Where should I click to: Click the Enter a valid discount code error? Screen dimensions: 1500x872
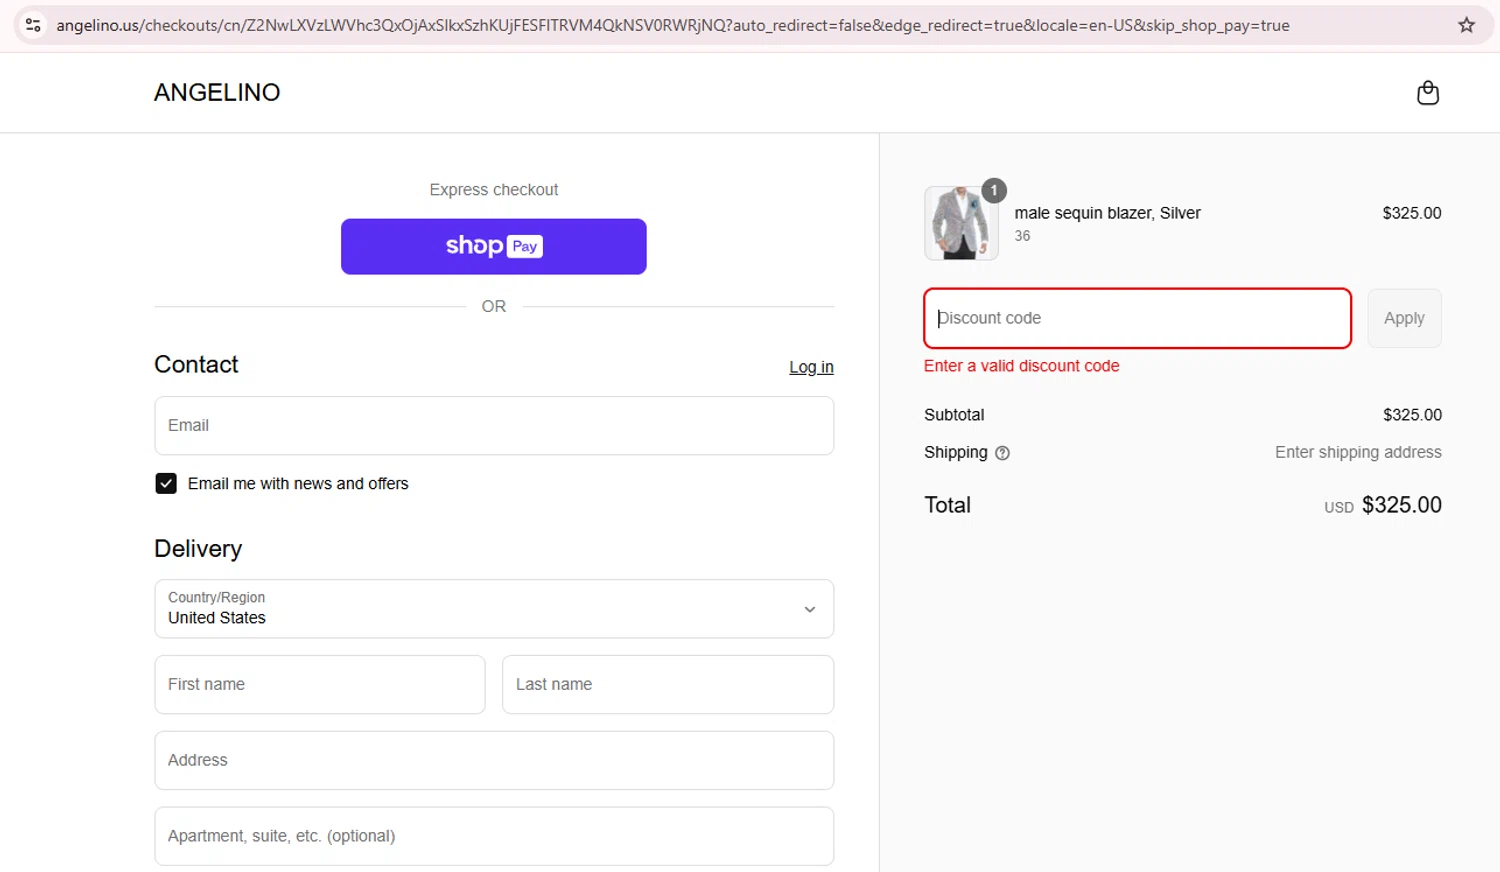coord(1021,366)
